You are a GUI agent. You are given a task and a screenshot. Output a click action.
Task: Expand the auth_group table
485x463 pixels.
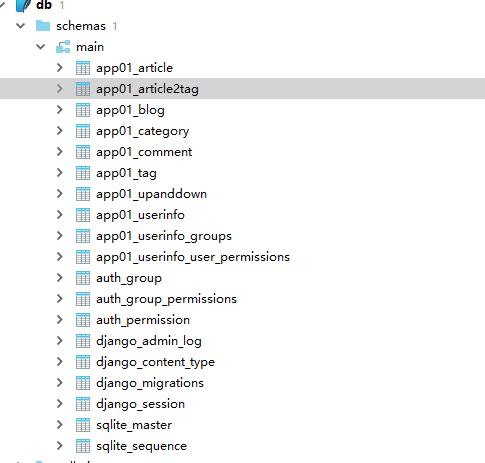[60, 278]
